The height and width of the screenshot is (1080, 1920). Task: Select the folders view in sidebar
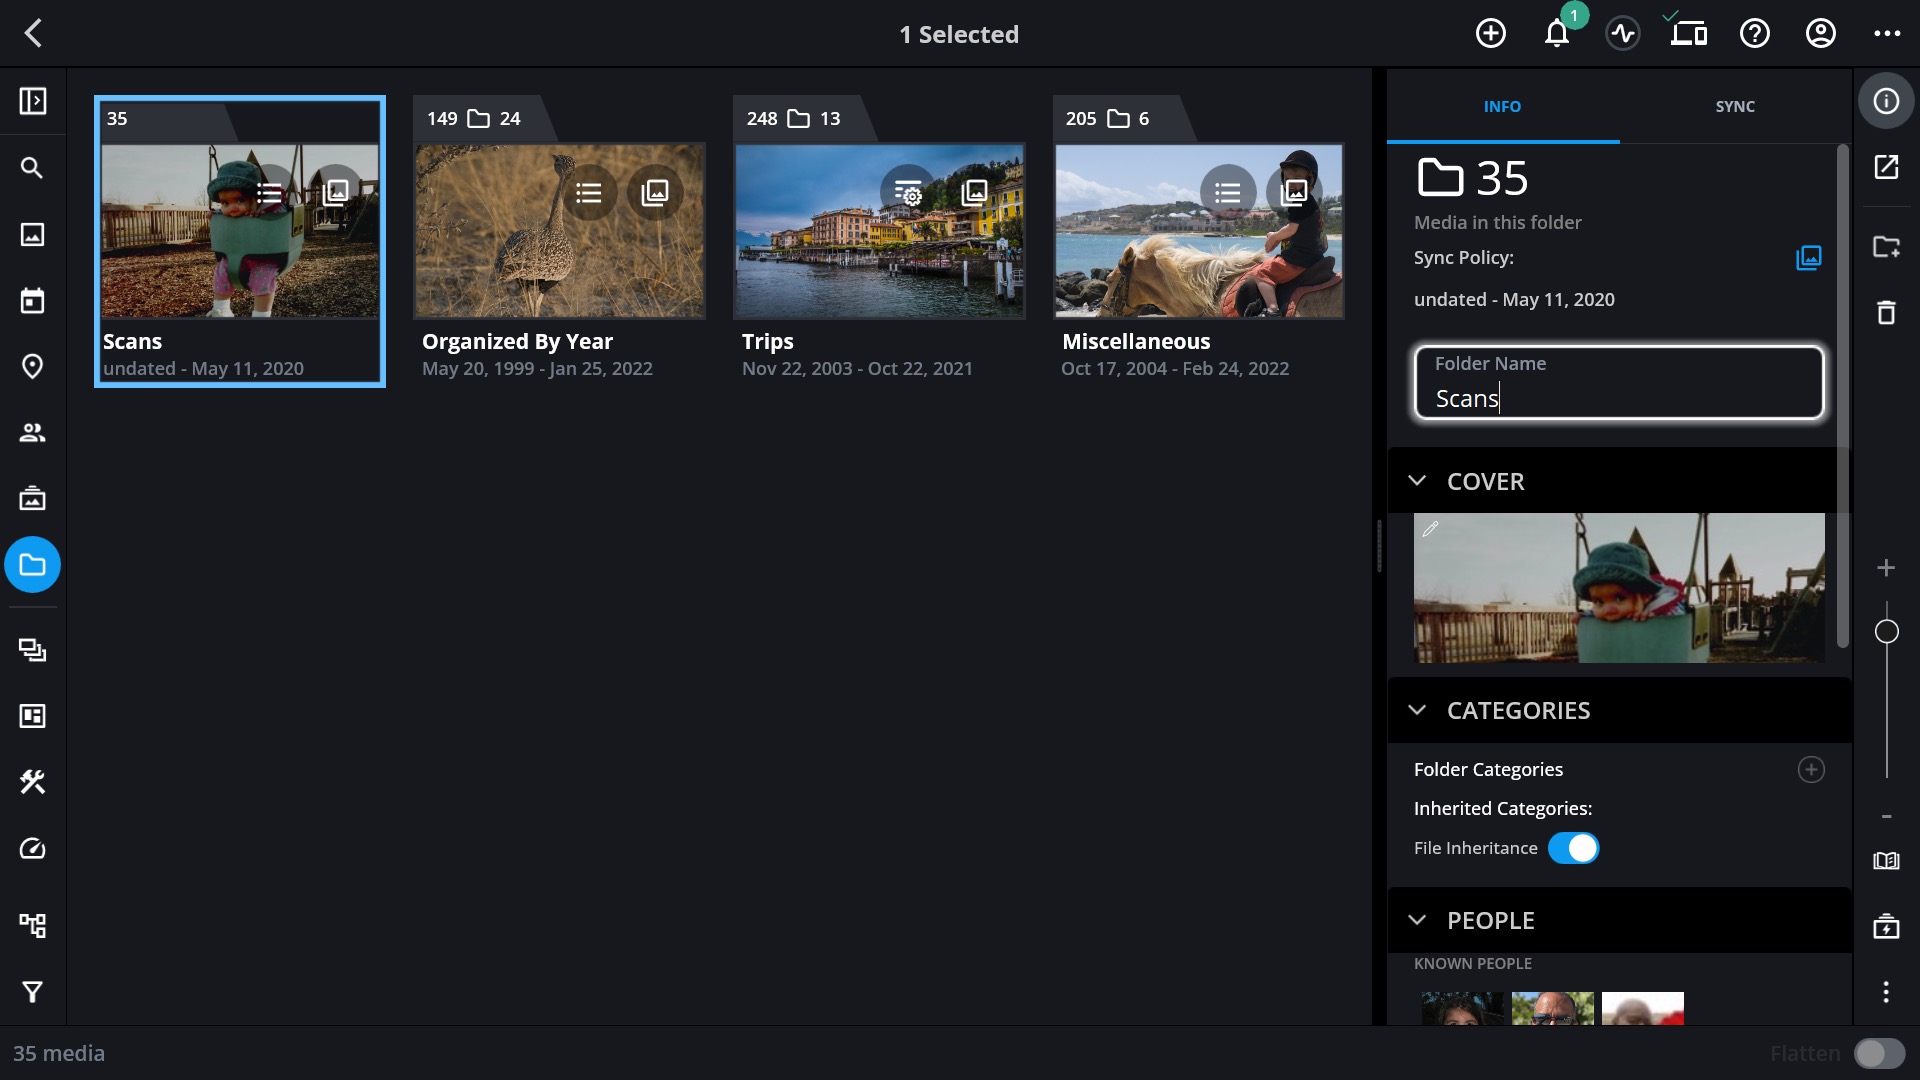click(x=33, y=565)
